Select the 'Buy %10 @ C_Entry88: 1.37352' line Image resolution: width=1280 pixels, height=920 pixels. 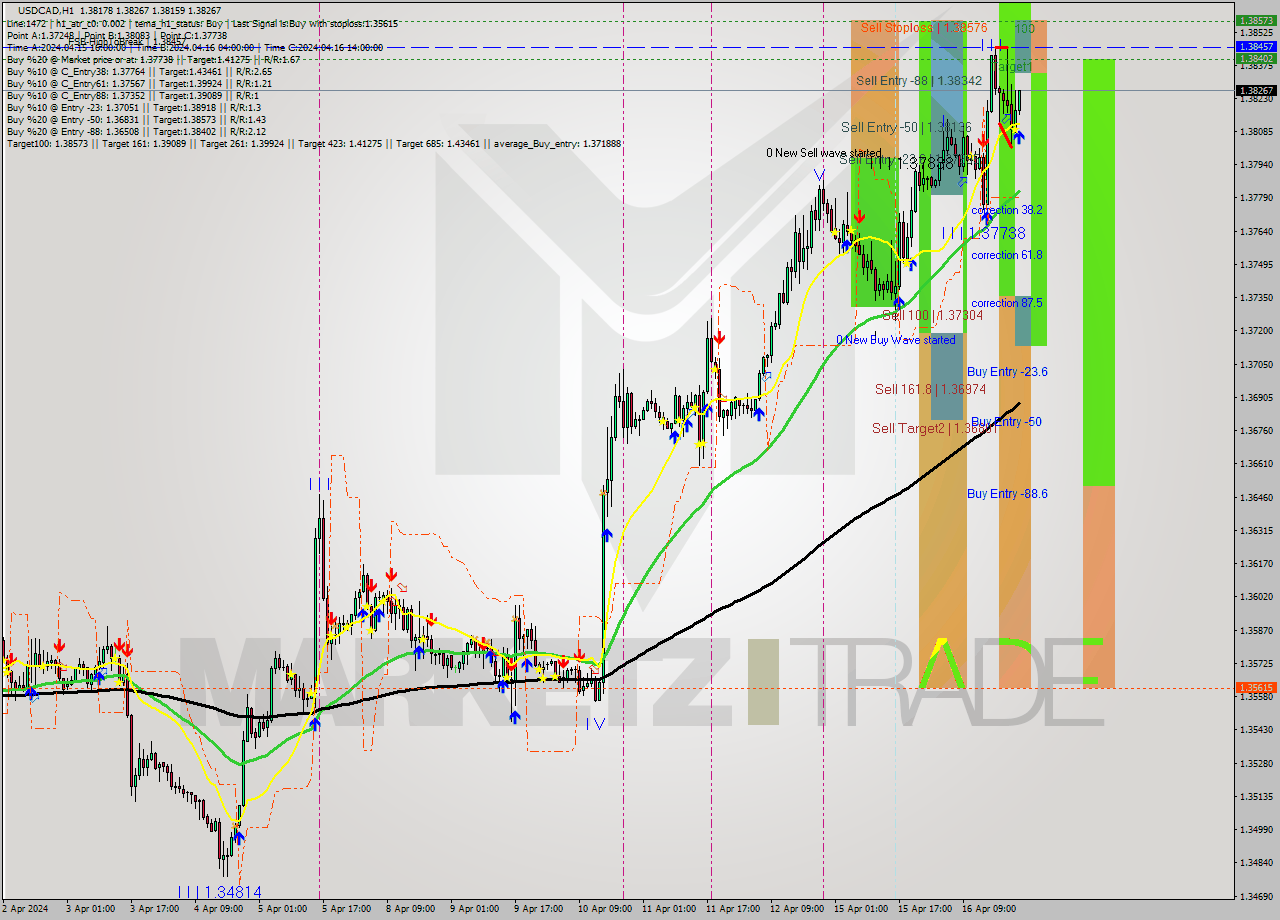coord(132,96)
